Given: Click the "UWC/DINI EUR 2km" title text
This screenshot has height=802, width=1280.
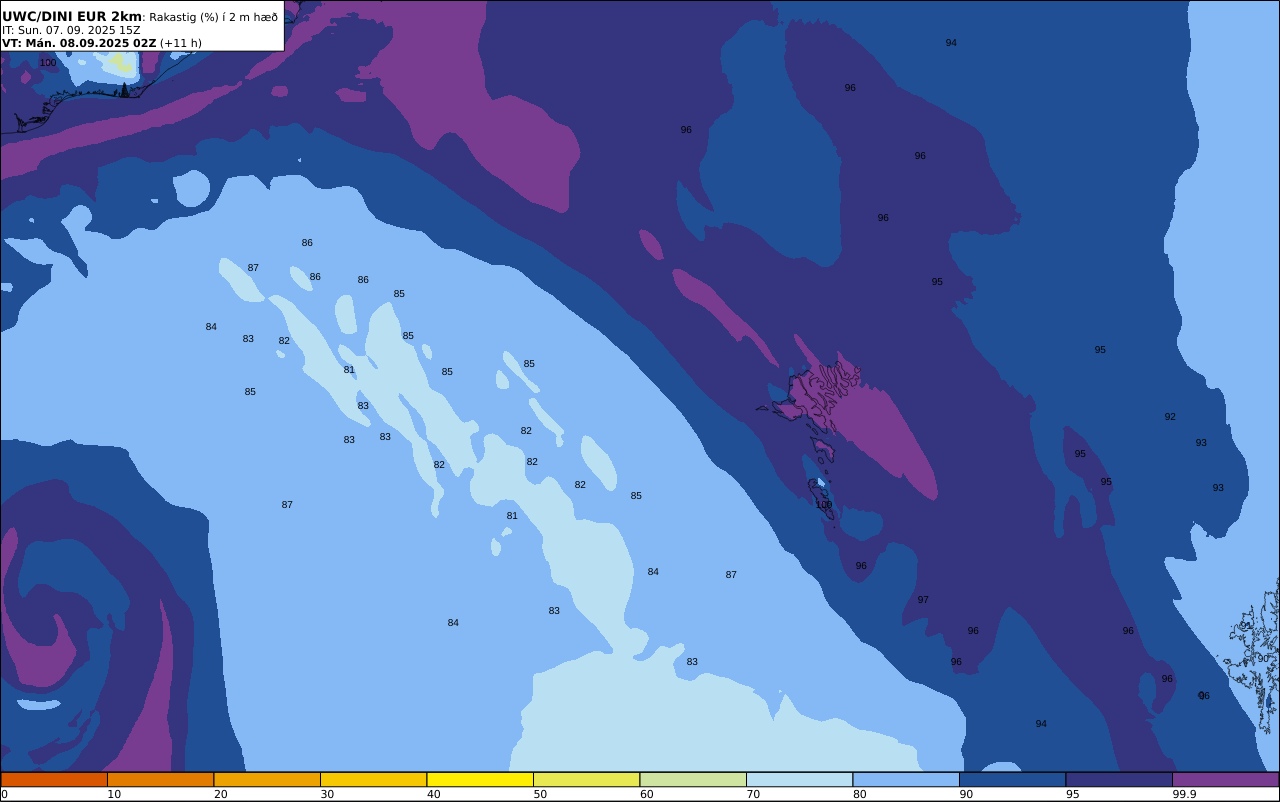Looking at the screenshot, I should 72,17.
